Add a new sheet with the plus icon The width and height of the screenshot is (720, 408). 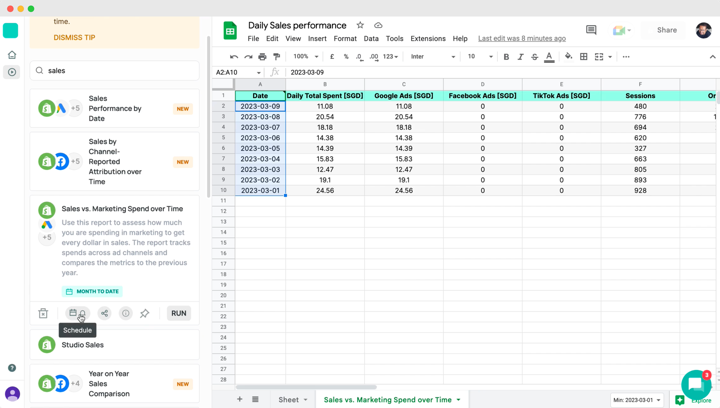coord(240,399)
